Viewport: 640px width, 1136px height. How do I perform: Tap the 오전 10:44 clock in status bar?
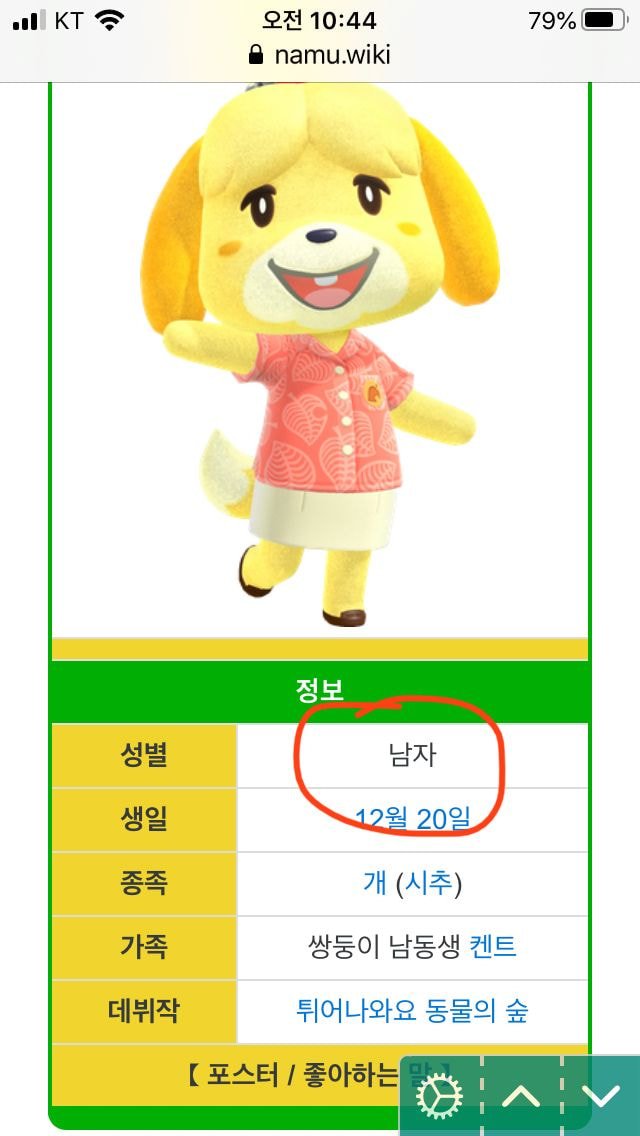(320, 21)
